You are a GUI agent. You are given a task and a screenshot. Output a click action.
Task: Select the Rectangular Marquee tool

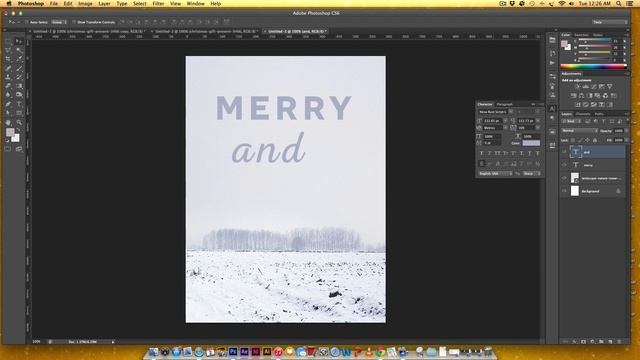[x=8, y=41]
